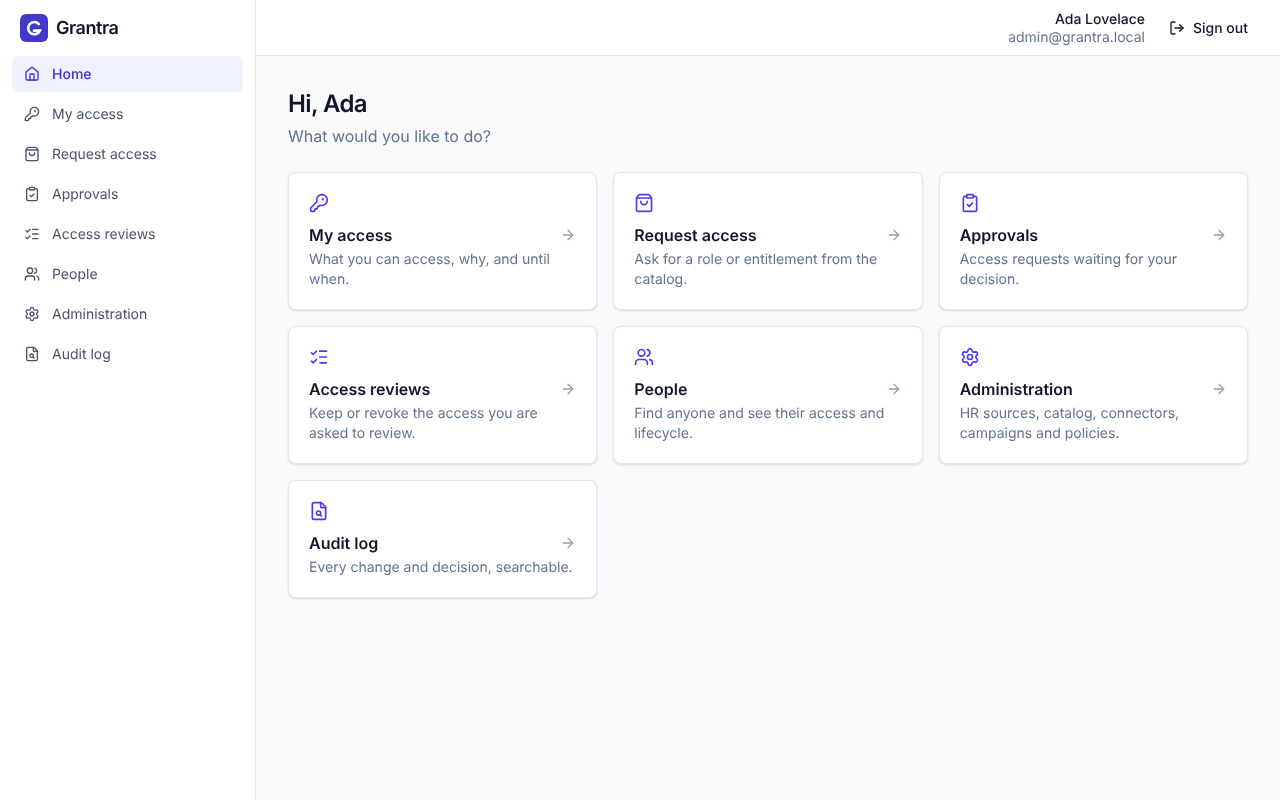Open the Request access card title
This screenshot has height=800, width=1280.
click(x=695, y=235)
